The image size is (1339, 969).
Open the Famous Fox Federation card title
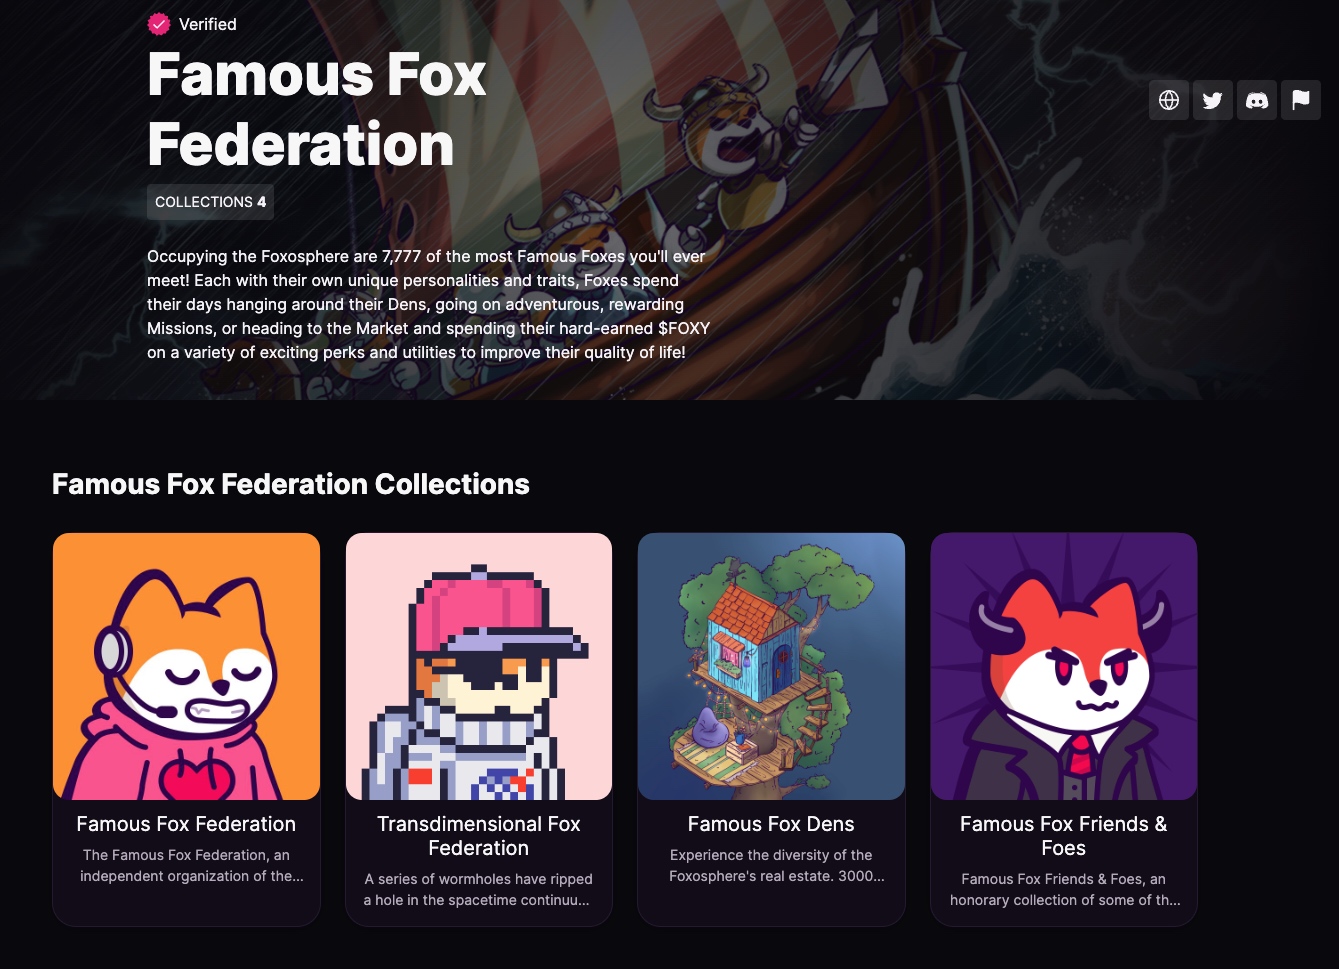click(x=186, y=824)
